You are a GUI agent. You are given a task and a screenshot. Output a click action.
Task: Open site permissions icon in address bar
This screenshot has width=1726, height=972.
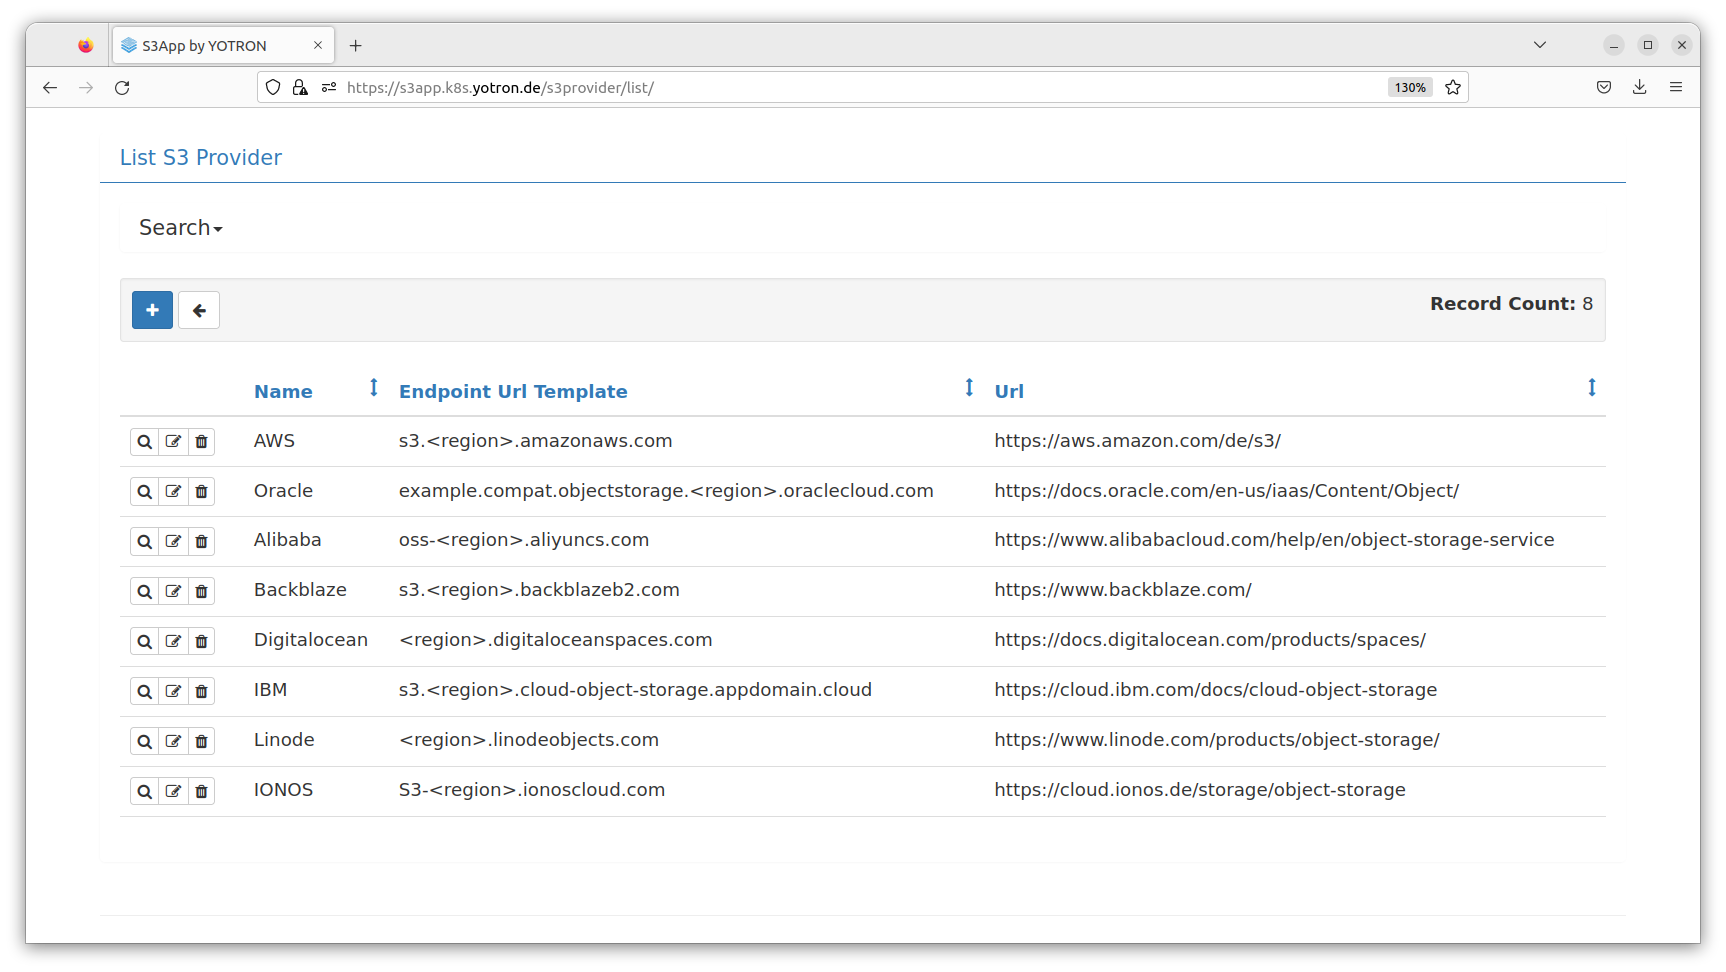point(329,88)
